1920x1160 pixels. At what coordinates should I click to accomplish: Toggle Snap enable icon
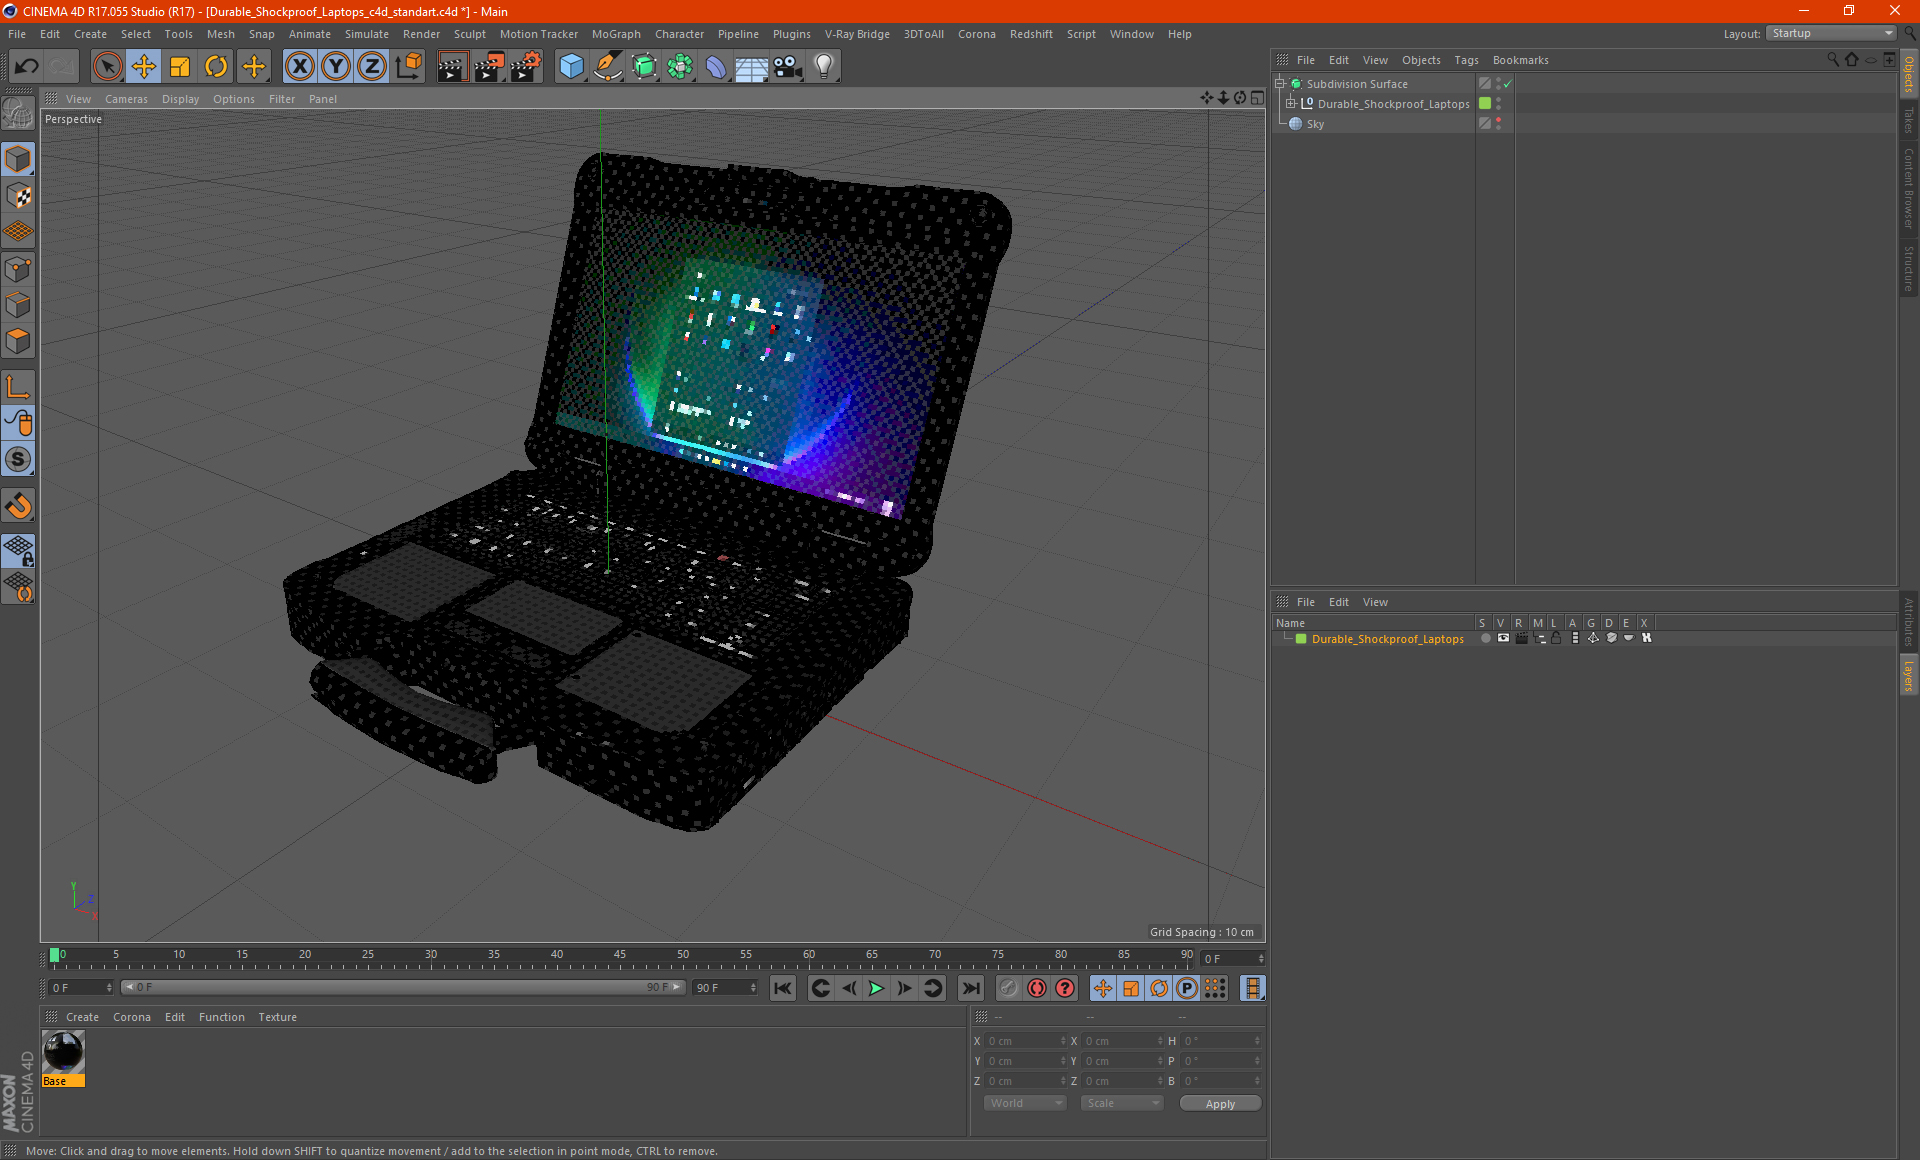[18, 459]
